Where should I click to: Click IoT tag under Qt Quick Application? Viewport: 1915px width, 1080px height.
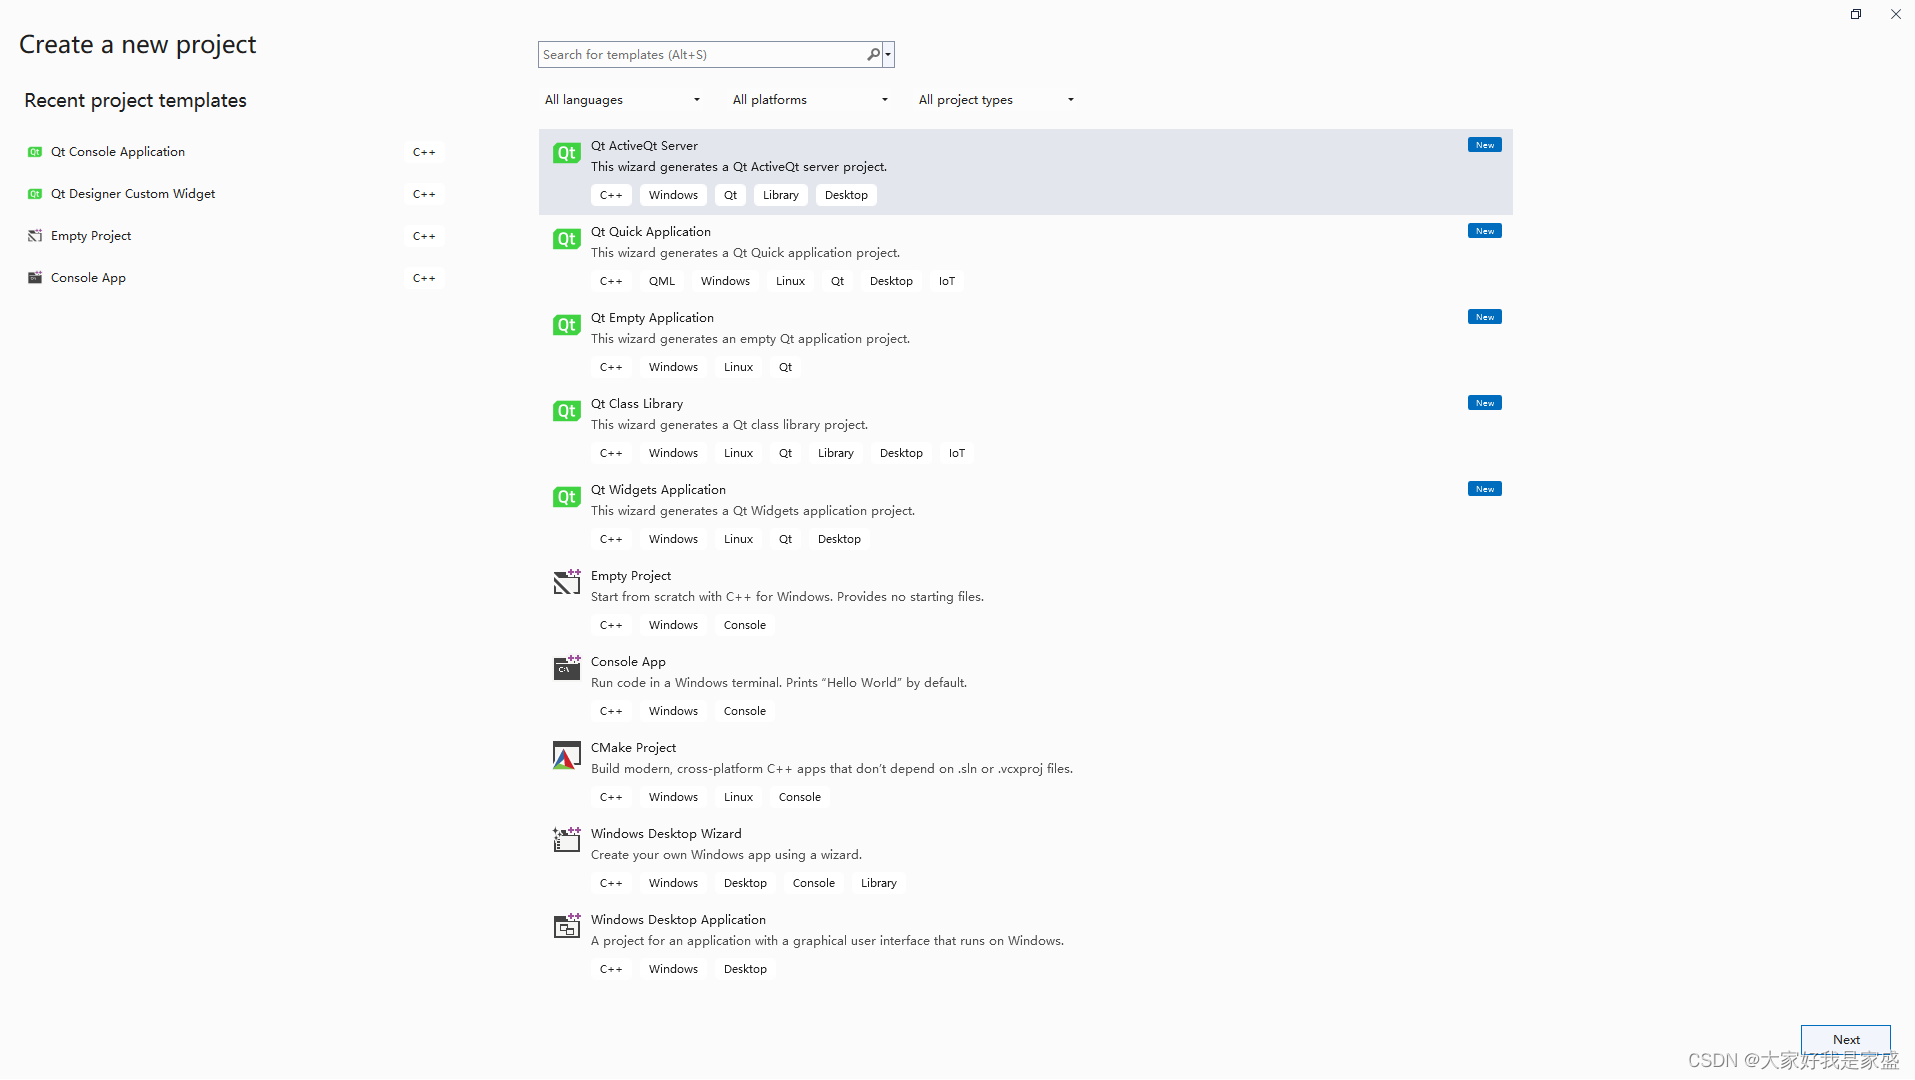click(x=946, y=281)
